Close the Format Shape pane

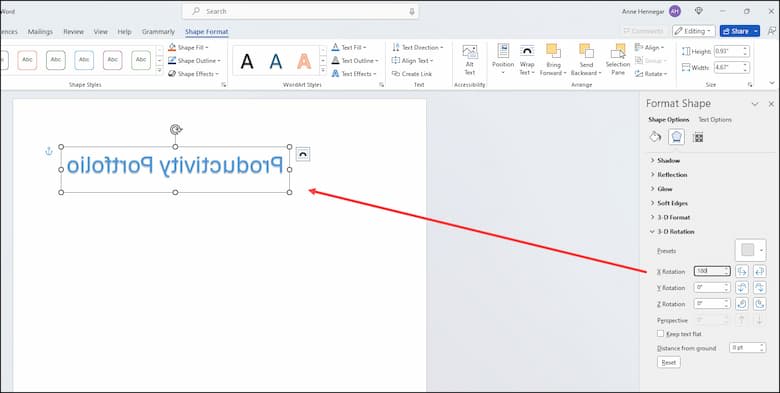pyautogui.click(x=771, y=104)
